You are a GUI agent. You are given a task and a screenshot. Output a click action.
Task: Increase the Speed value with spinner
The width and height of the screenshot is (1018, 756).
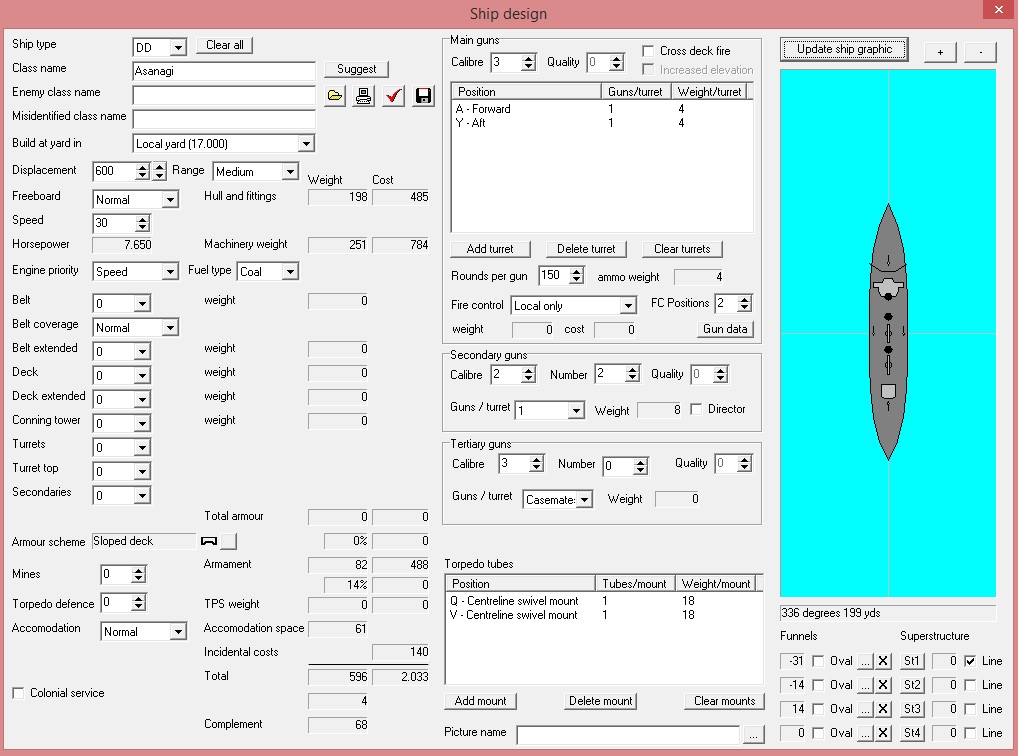pos(143,220)
